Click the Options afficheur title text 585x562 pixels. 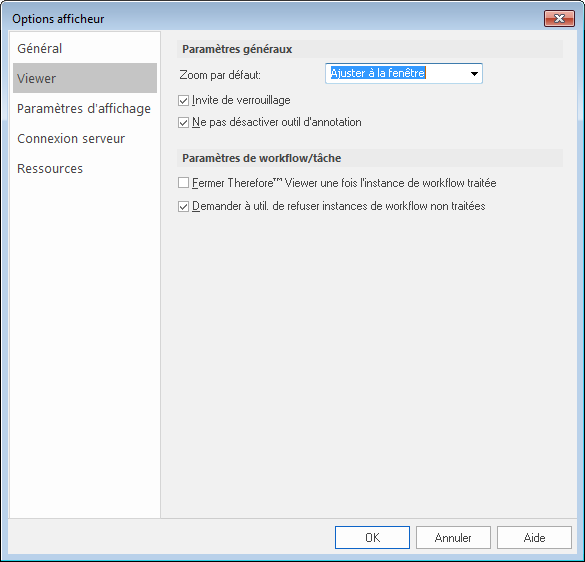point(58,19)
